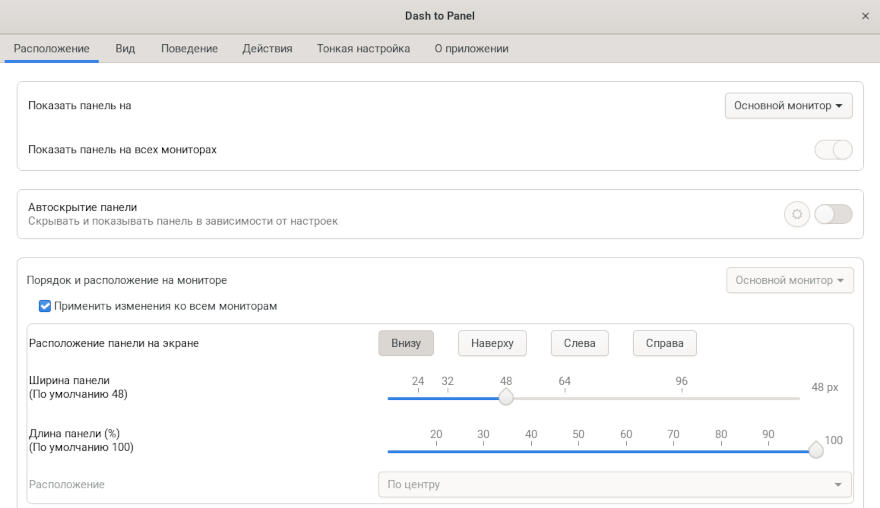
Task: Open the 'Действия' tab
Action: 267,48
